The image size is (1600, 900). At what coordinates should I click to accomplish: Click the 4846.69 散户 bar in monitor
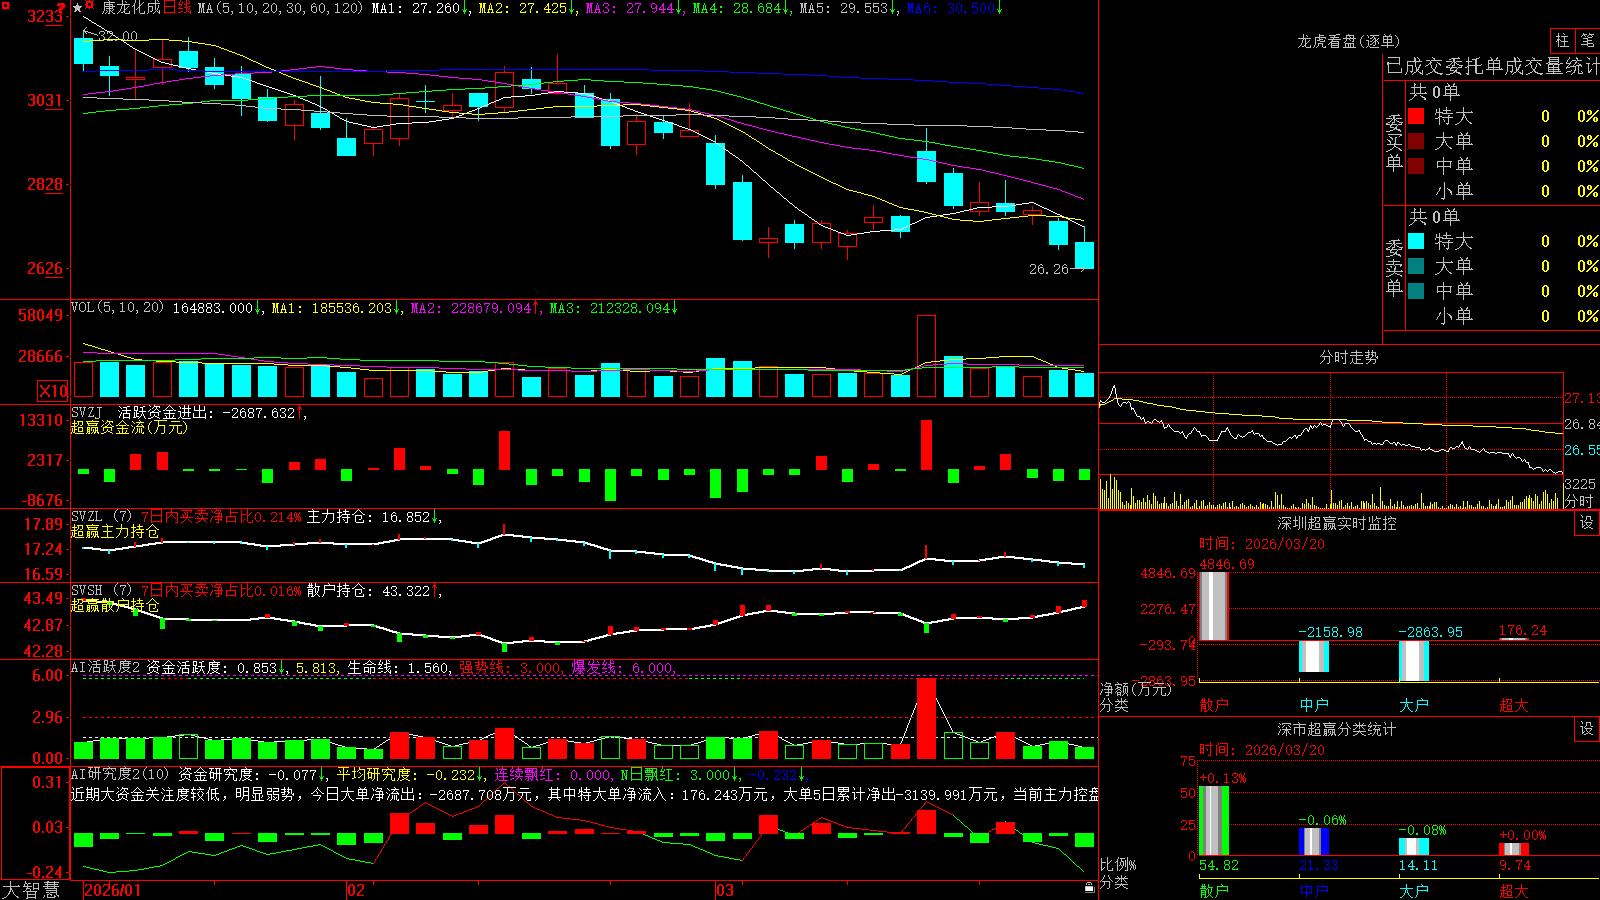point(1213,605)
